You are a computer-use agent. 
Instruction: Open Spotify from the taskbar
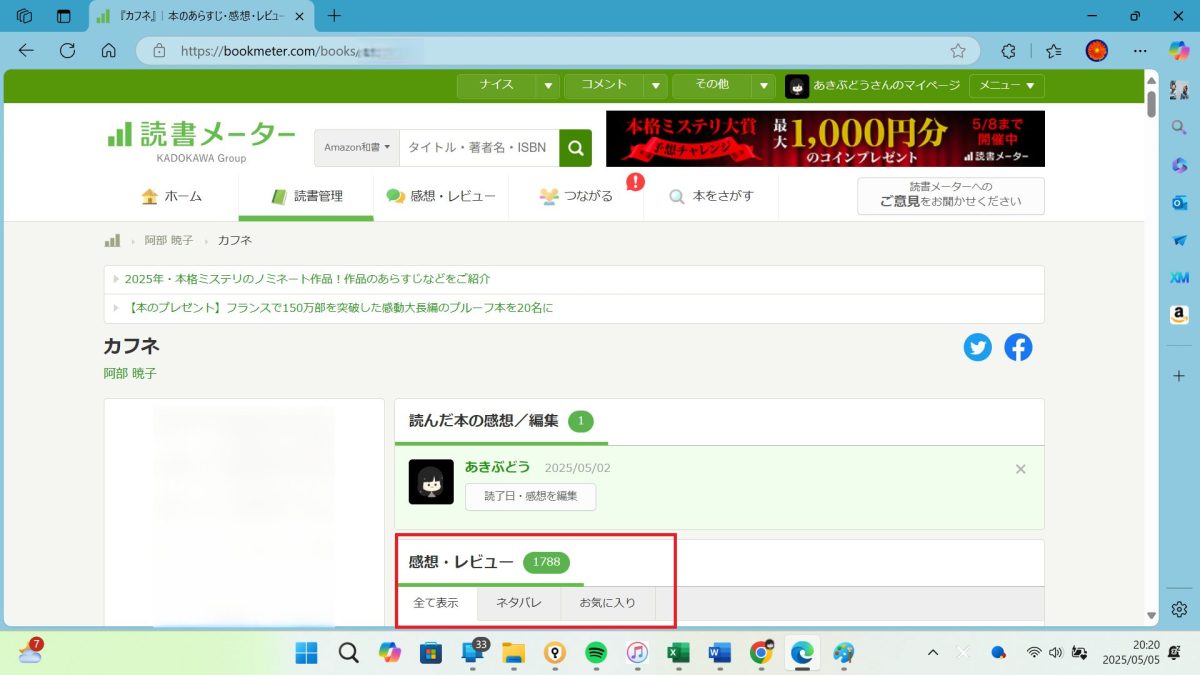595,653
